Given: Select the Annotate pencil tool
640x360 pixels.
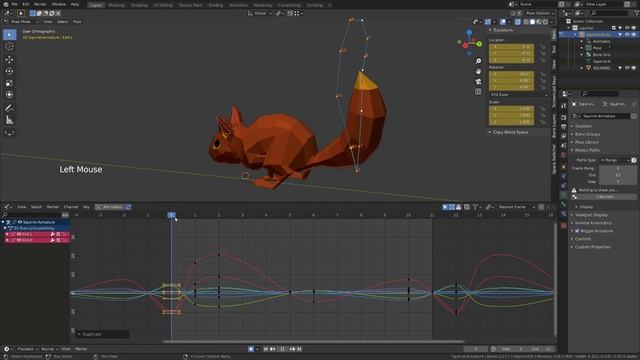Looking at the screenshot, I should point(9,108).
